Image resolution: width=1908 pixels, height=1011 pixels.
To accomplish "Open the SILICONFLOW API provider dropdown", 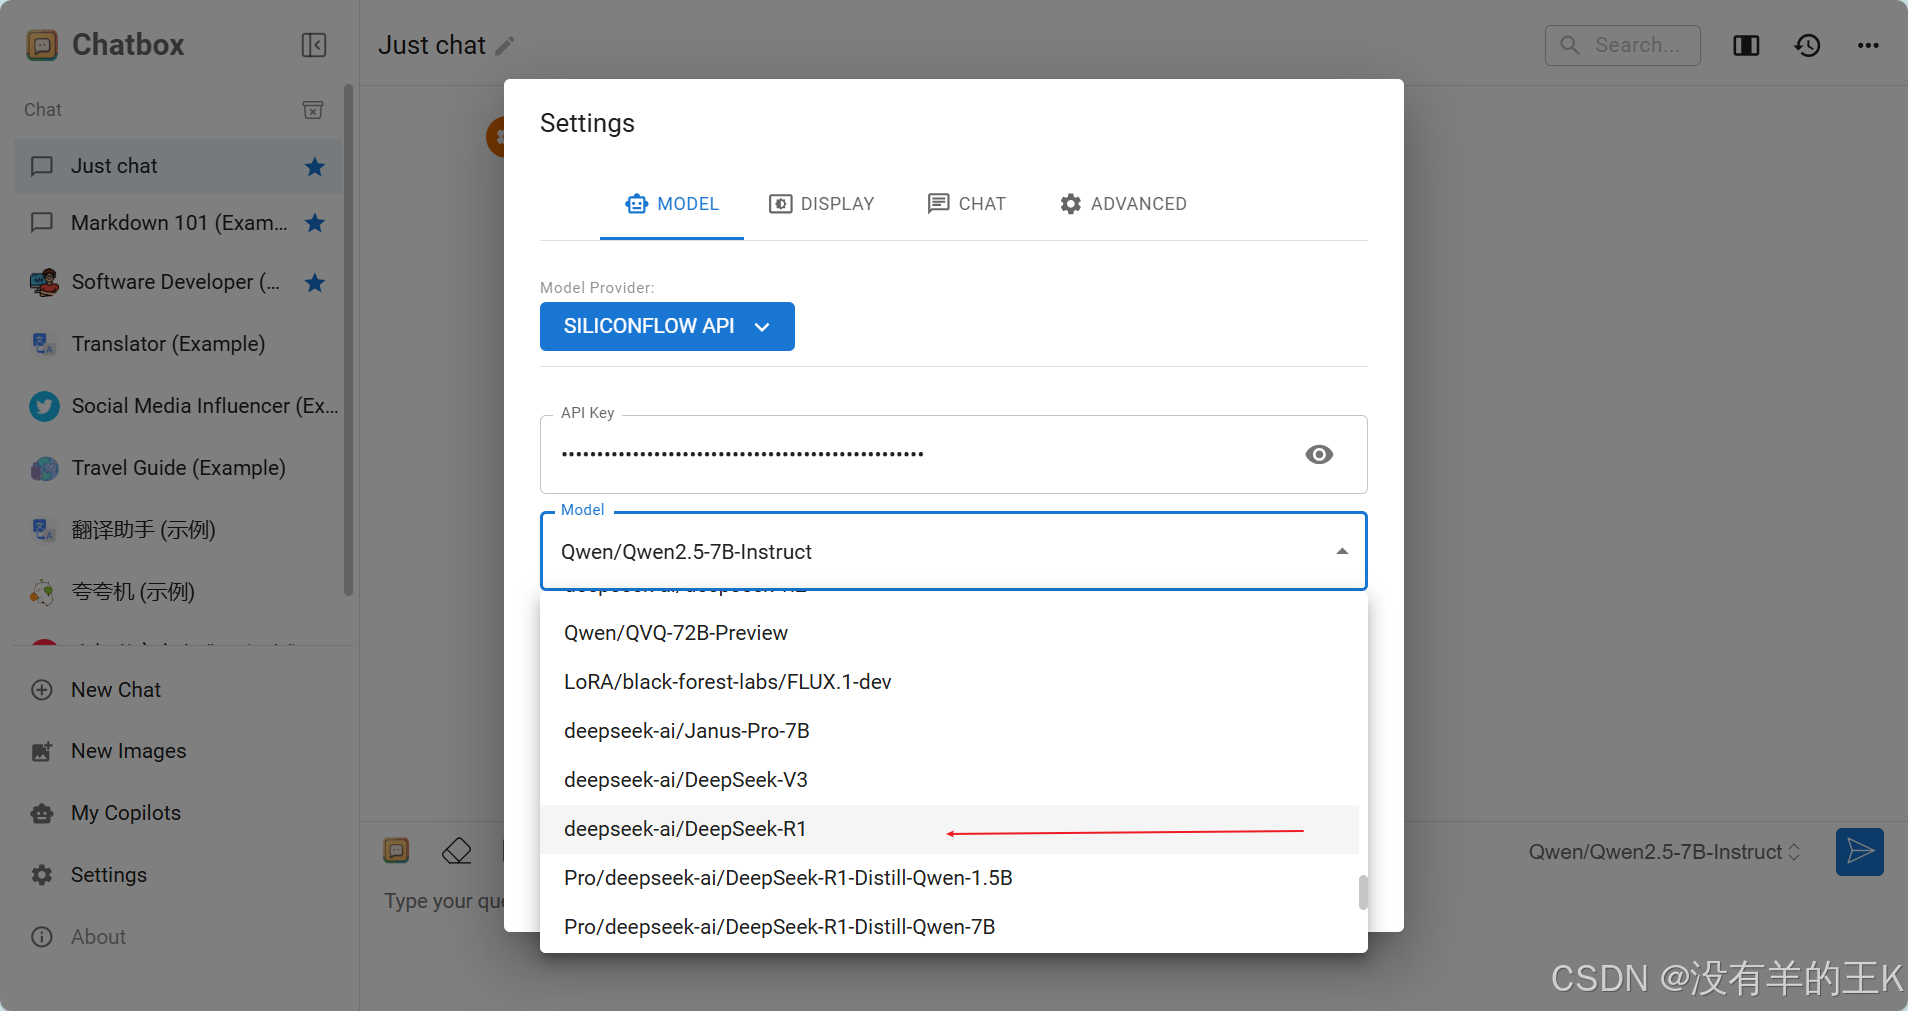I will click(x=667, y=326).
